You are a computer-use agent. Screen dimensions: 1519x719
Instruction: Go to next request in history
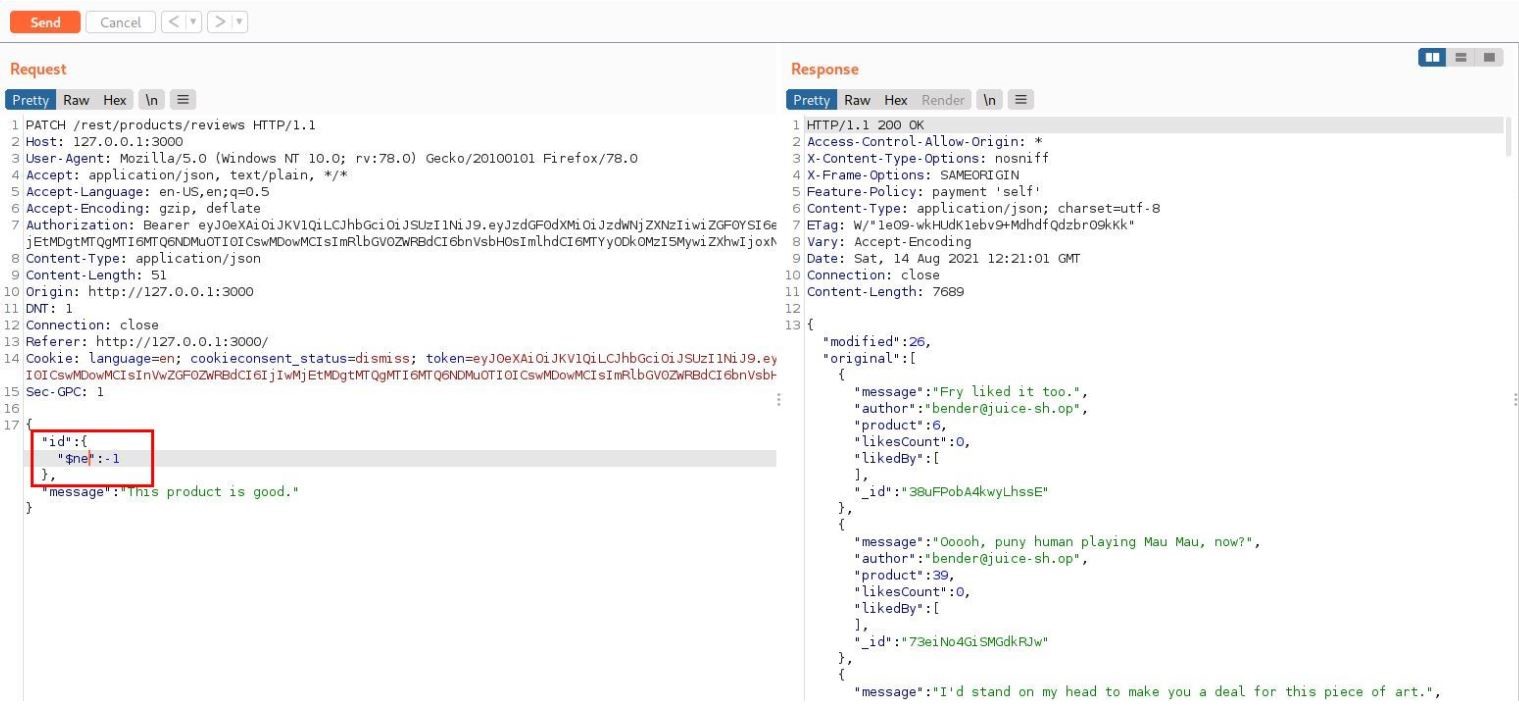(220, 22)
